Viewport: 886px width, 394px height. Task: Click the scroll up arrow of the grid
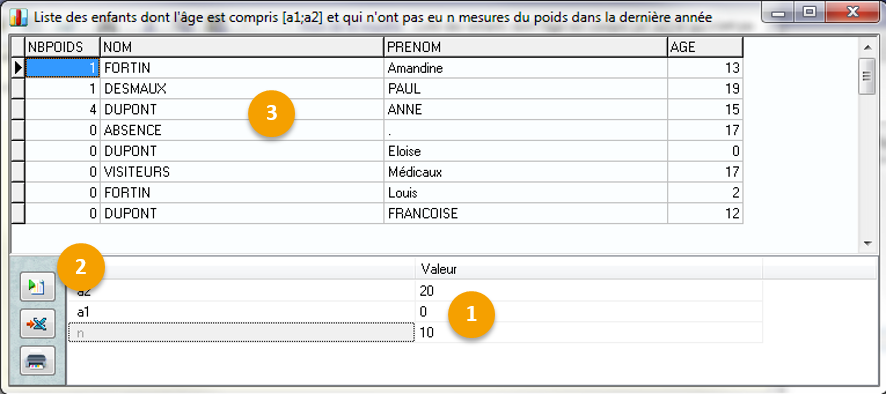click(x=867, y=45)
